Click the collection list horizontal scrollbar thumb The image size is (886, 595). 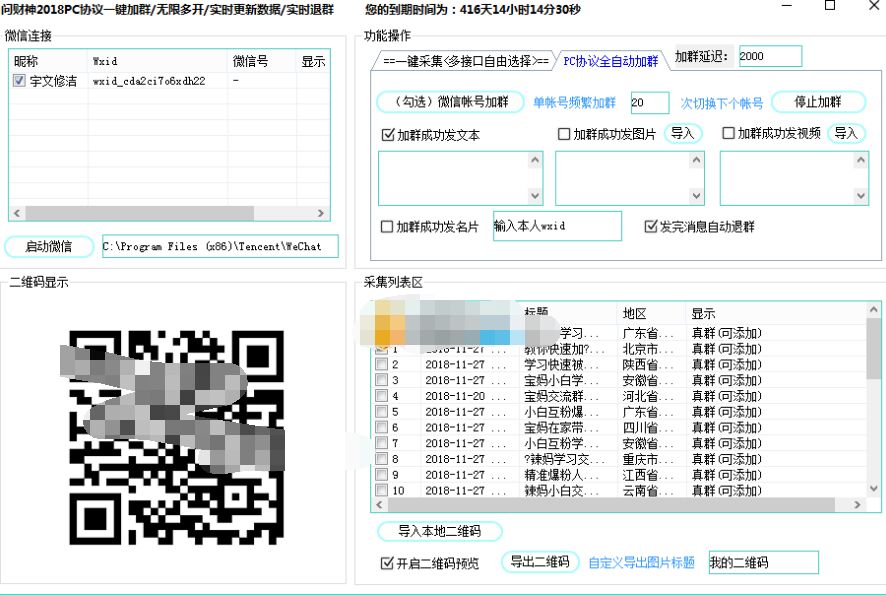tap(611, 505)
